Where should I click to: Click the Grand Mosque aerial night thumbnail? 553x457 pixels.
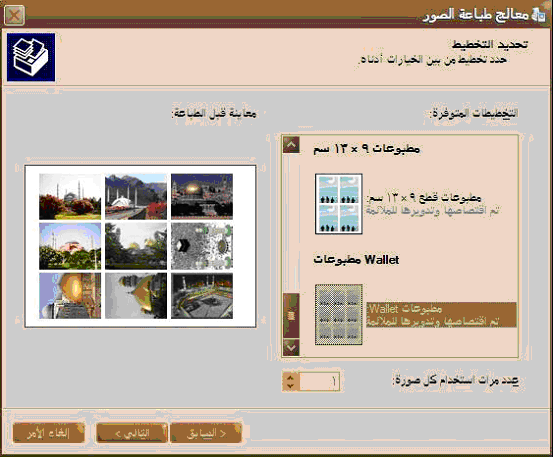point(202,295)
